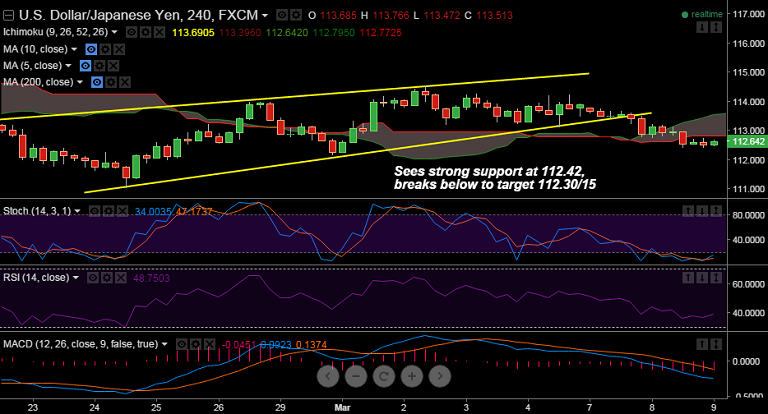Select the 'Sees strong support at 112.42' annotation
Image resolution: width=768 pixels, height=414 pixels.
[x=495, y=178]
